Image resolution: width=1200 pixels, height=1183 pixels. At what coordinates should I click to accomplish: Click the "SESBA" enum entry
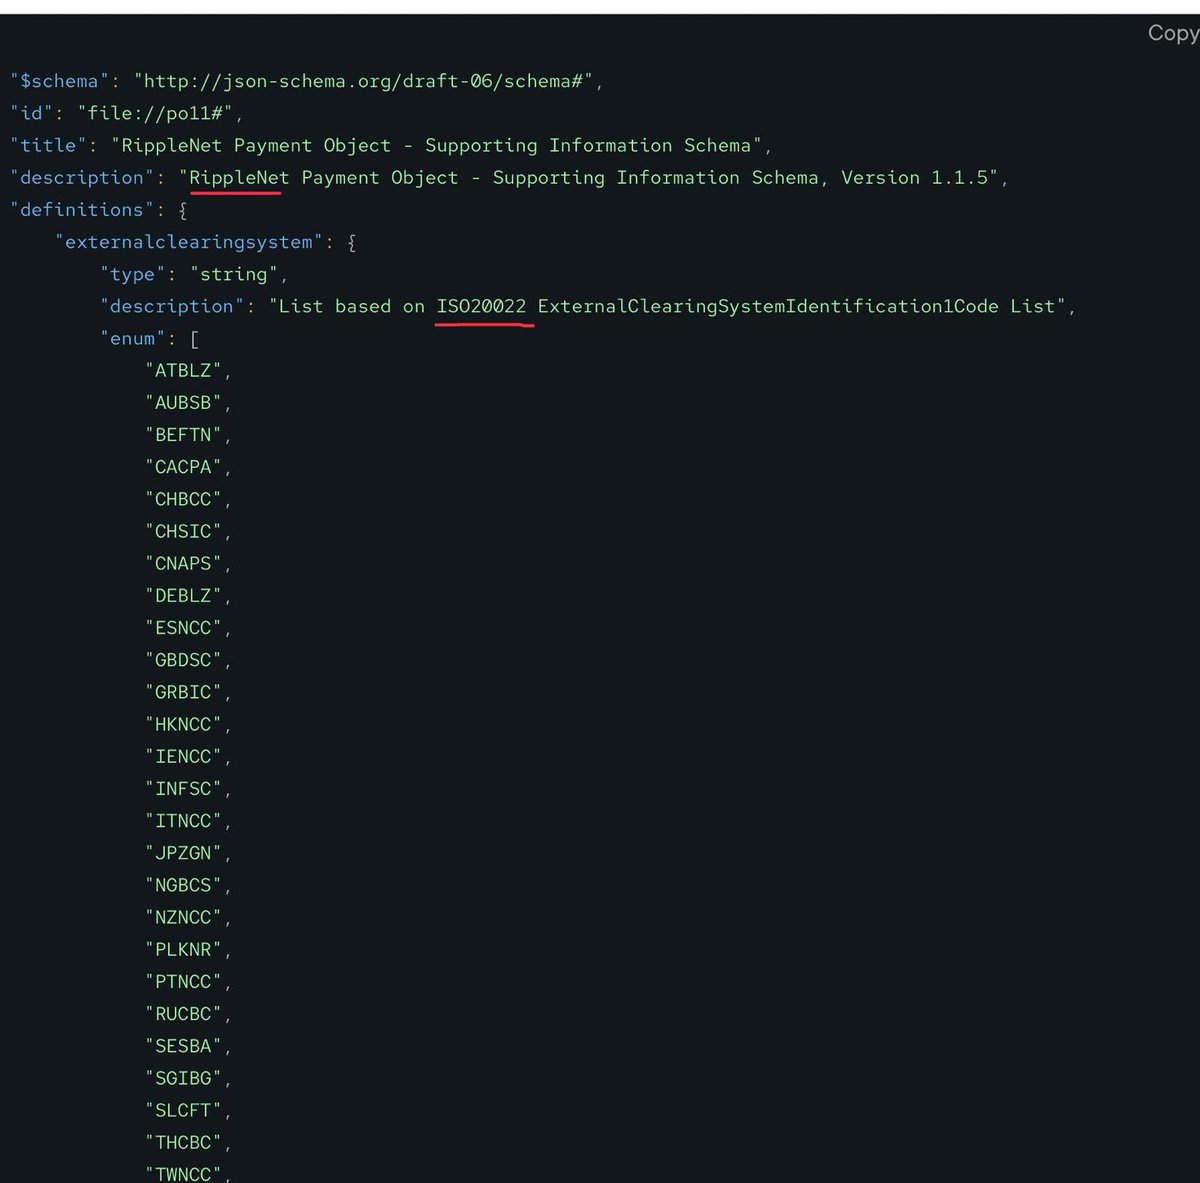pyautogui.click(x=183, y=1046)
